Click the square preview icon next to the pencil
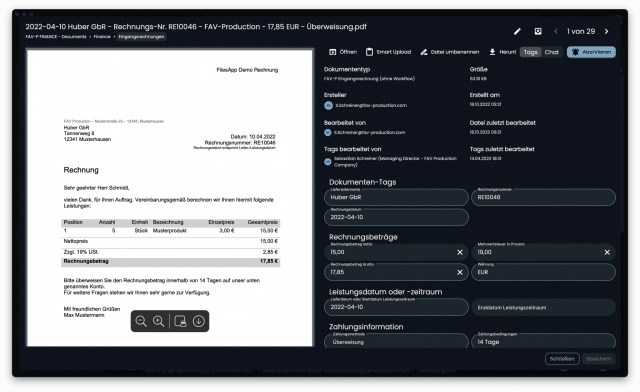 tap(538, 31)
